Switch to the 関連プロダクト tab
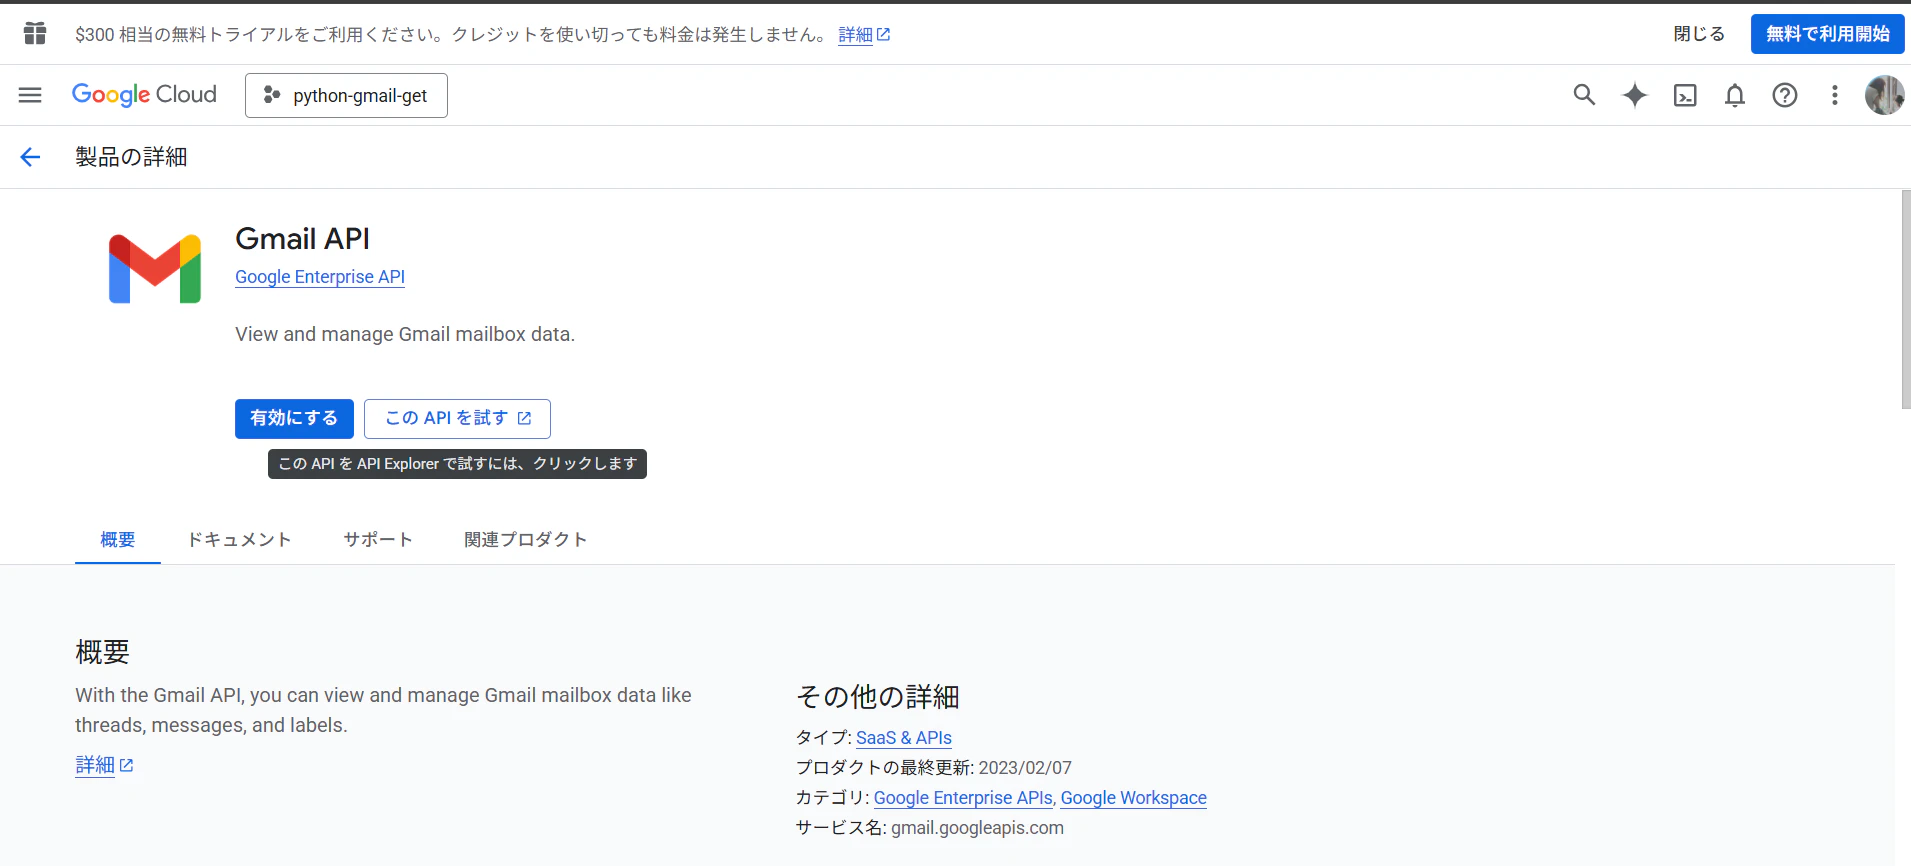 click(x=526, y=540)
